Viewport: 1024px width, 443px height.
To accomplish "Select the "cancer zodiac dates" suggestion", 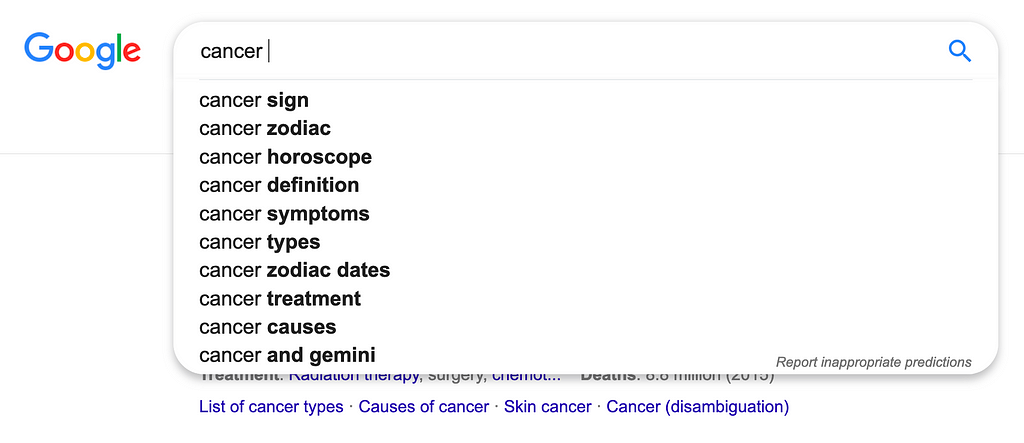I will coord(294,270).
